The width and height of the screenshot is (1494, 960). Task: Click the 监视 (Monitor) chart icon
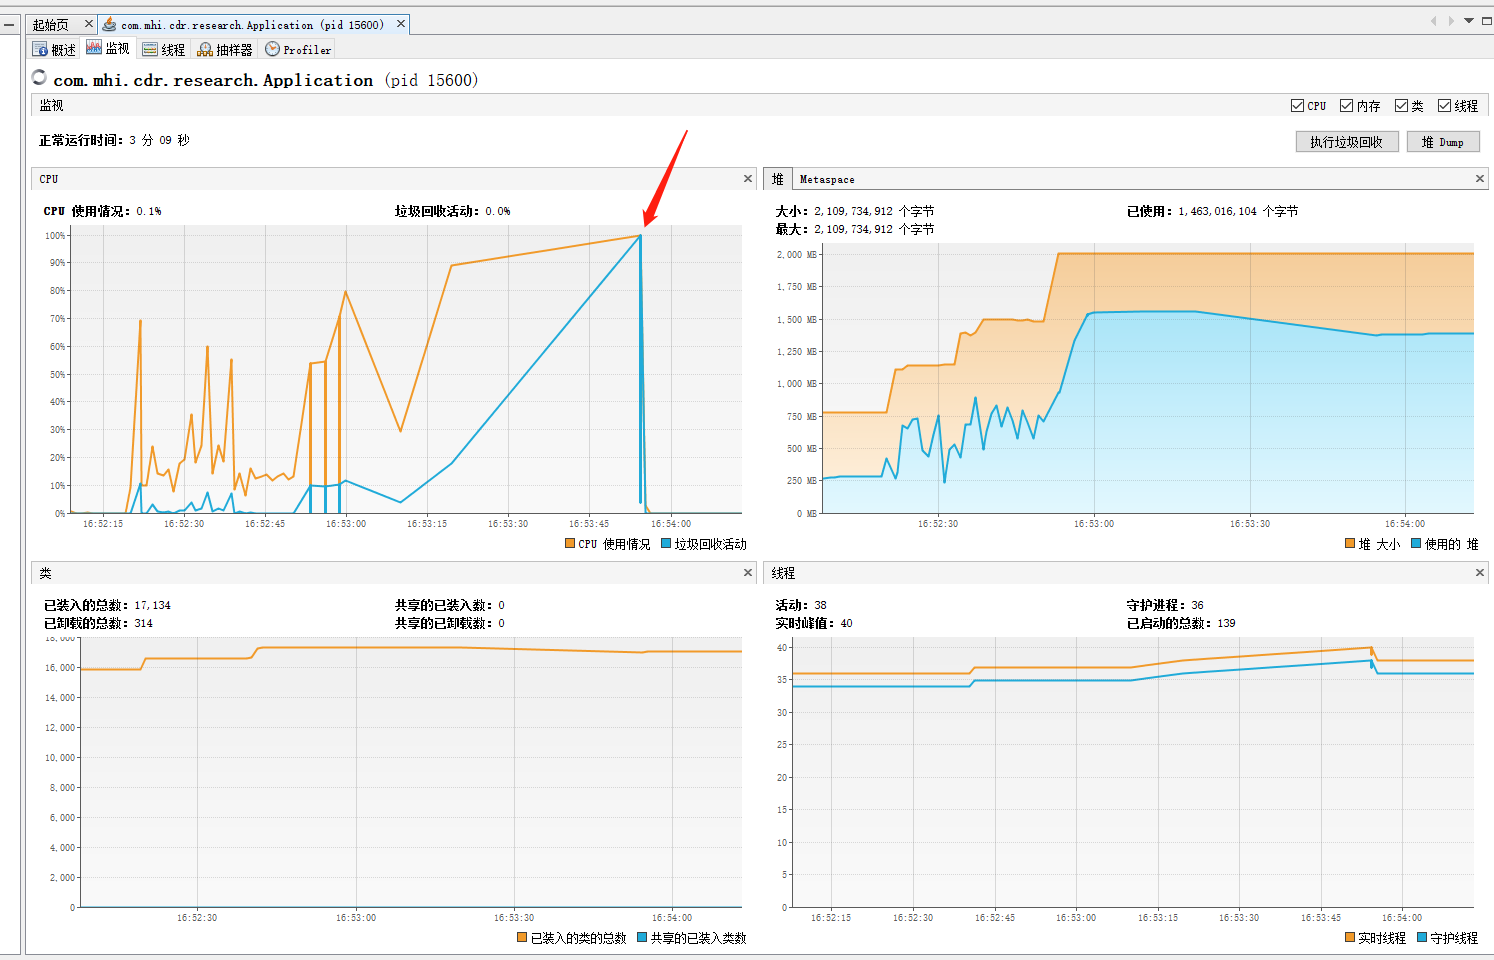point(95,47)
